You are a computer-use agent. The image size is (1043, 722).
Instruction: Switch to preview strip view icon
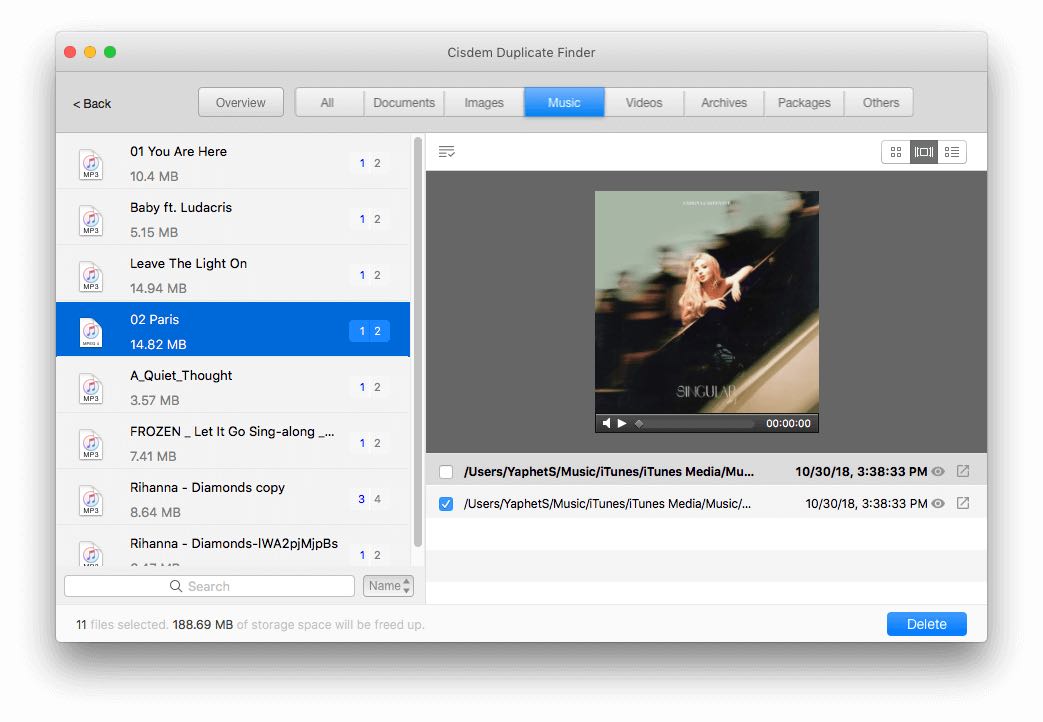click(x=923, y=152)
